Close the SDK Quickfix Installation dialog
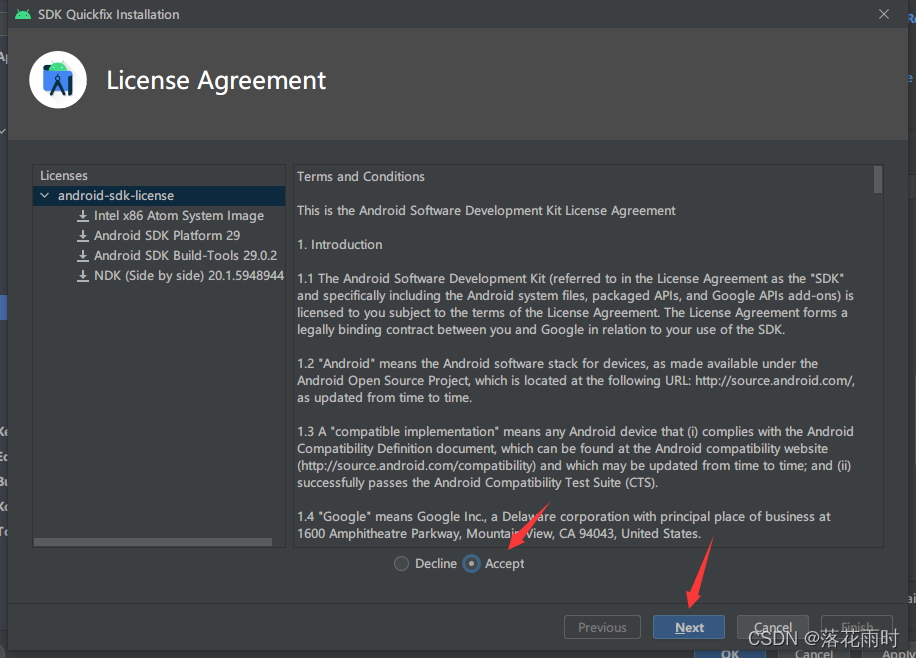 (x=884, y=14)
